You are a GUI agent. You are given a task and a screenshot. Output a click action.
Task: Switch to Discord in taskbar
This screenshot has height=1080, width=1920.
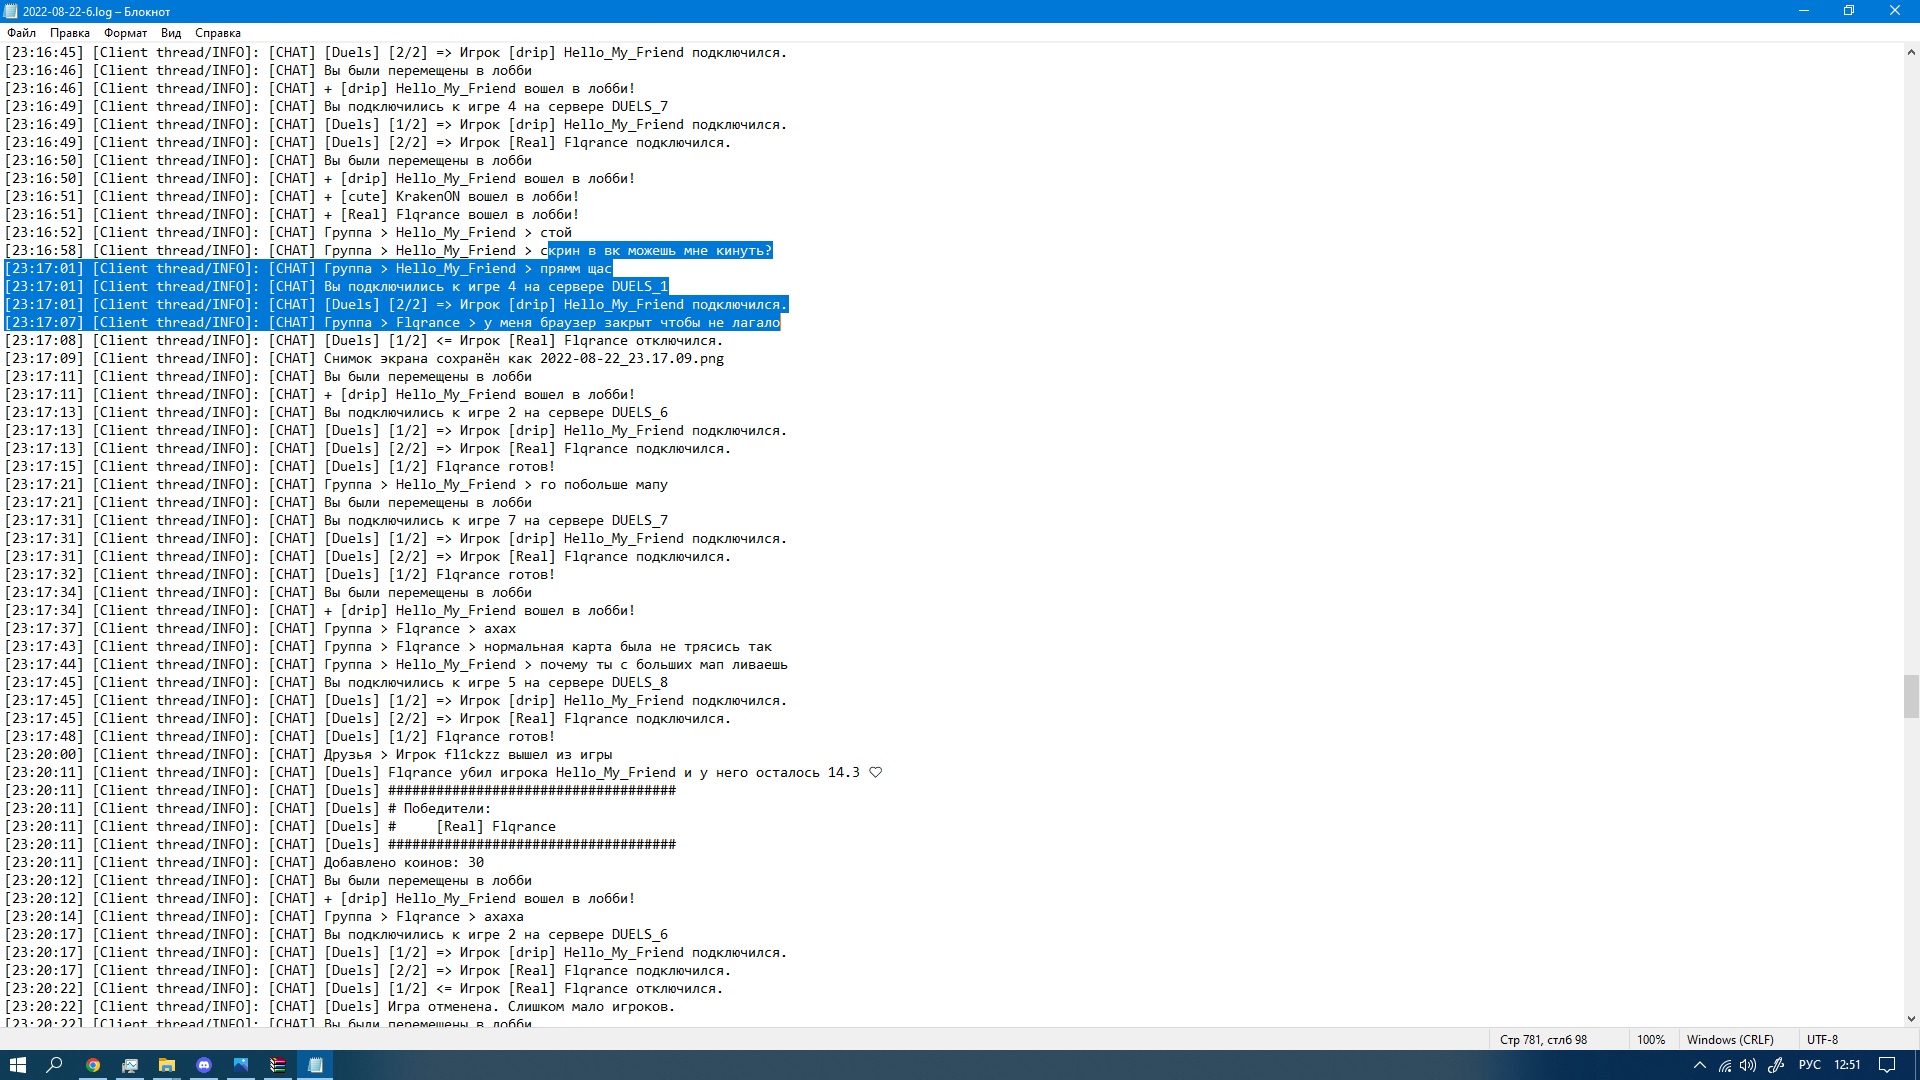[x=204, y=1065]
